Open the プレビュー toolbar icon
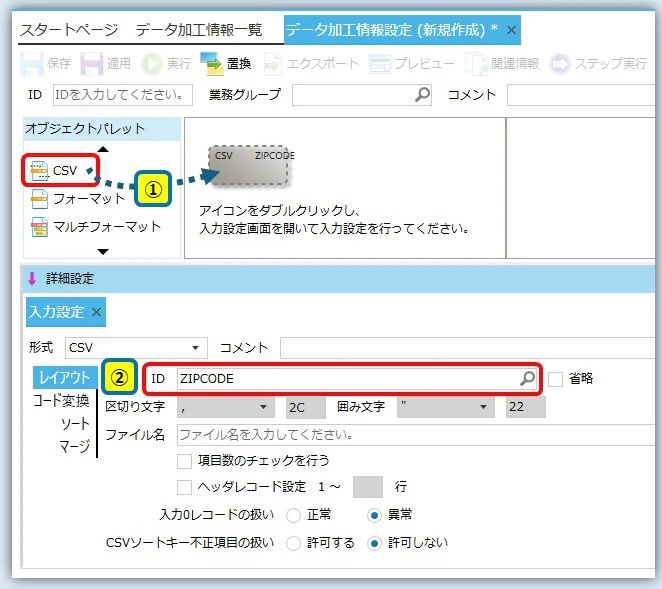This screenshot has height=589, width=662. click(380, 64)
